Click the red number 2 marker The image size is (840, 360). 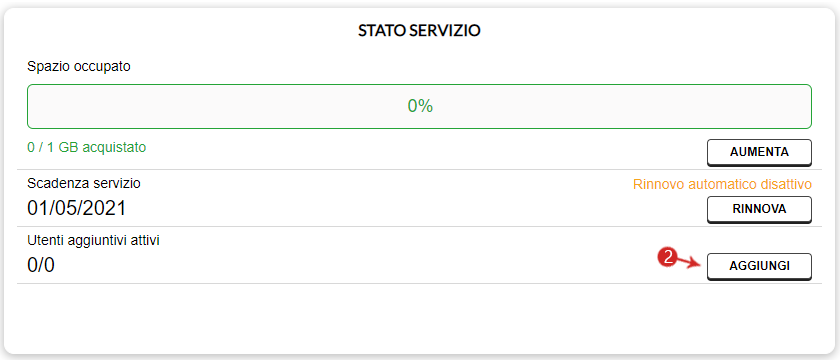(666, 258)
